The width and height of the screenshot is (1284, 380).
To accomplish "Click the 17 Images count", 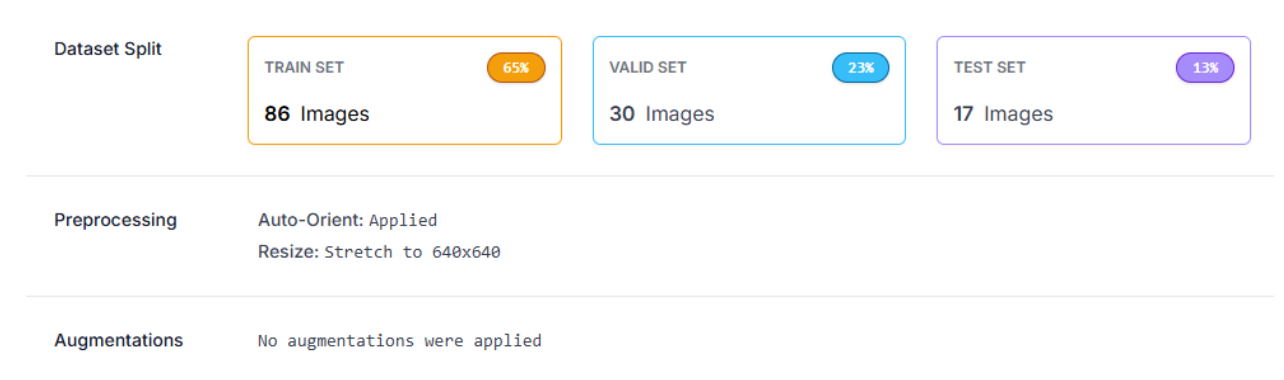I will pos(1003,114).
